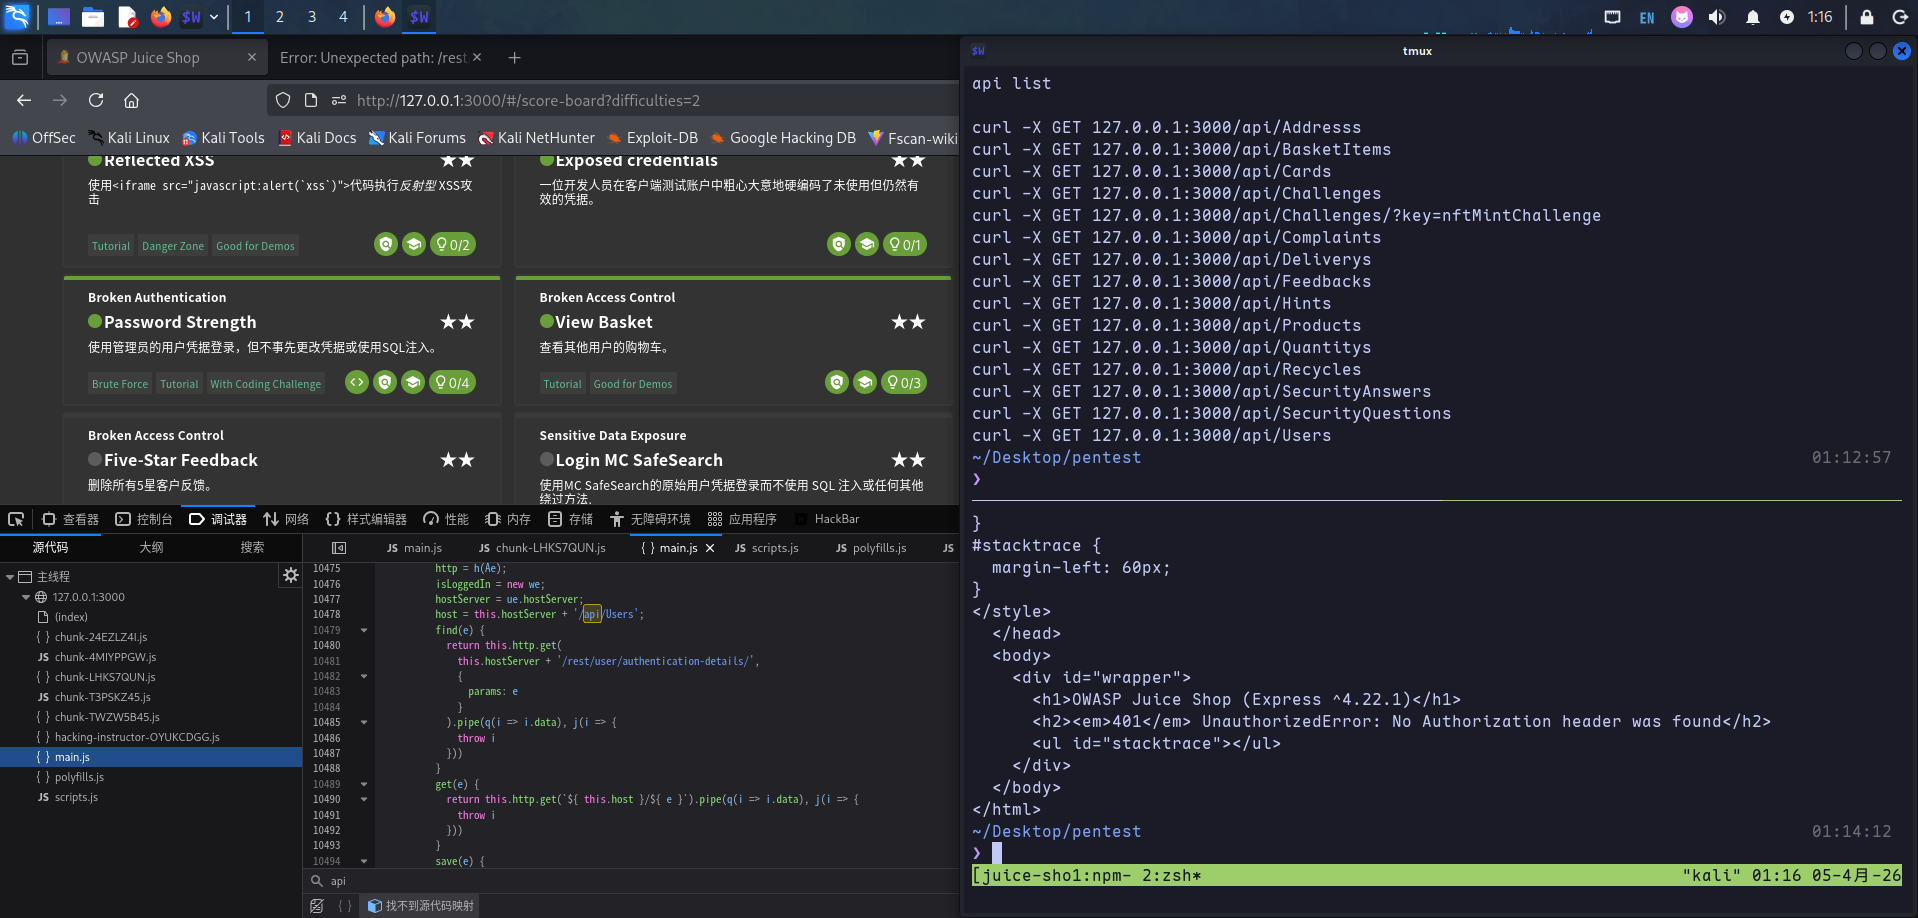Open the text editor launcher in the panel
1918x918 pixels.
pyautogui.click(x=127, y=17)
